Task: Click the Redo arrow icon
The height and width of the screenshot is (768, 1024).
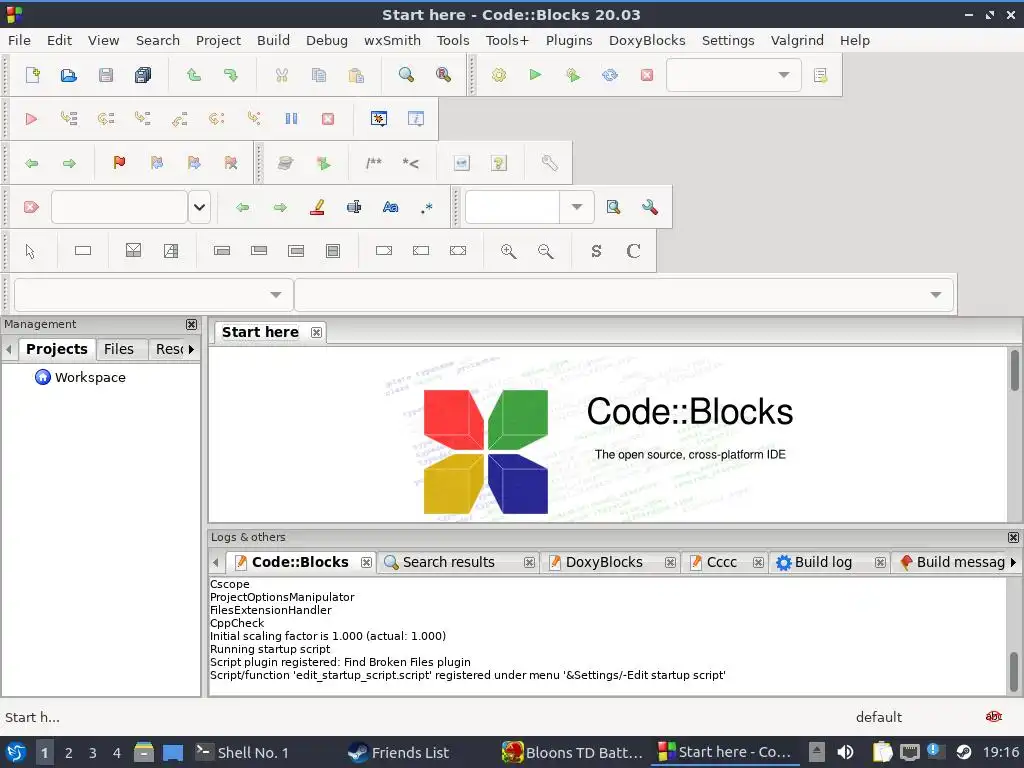Action: pos(231,75)
